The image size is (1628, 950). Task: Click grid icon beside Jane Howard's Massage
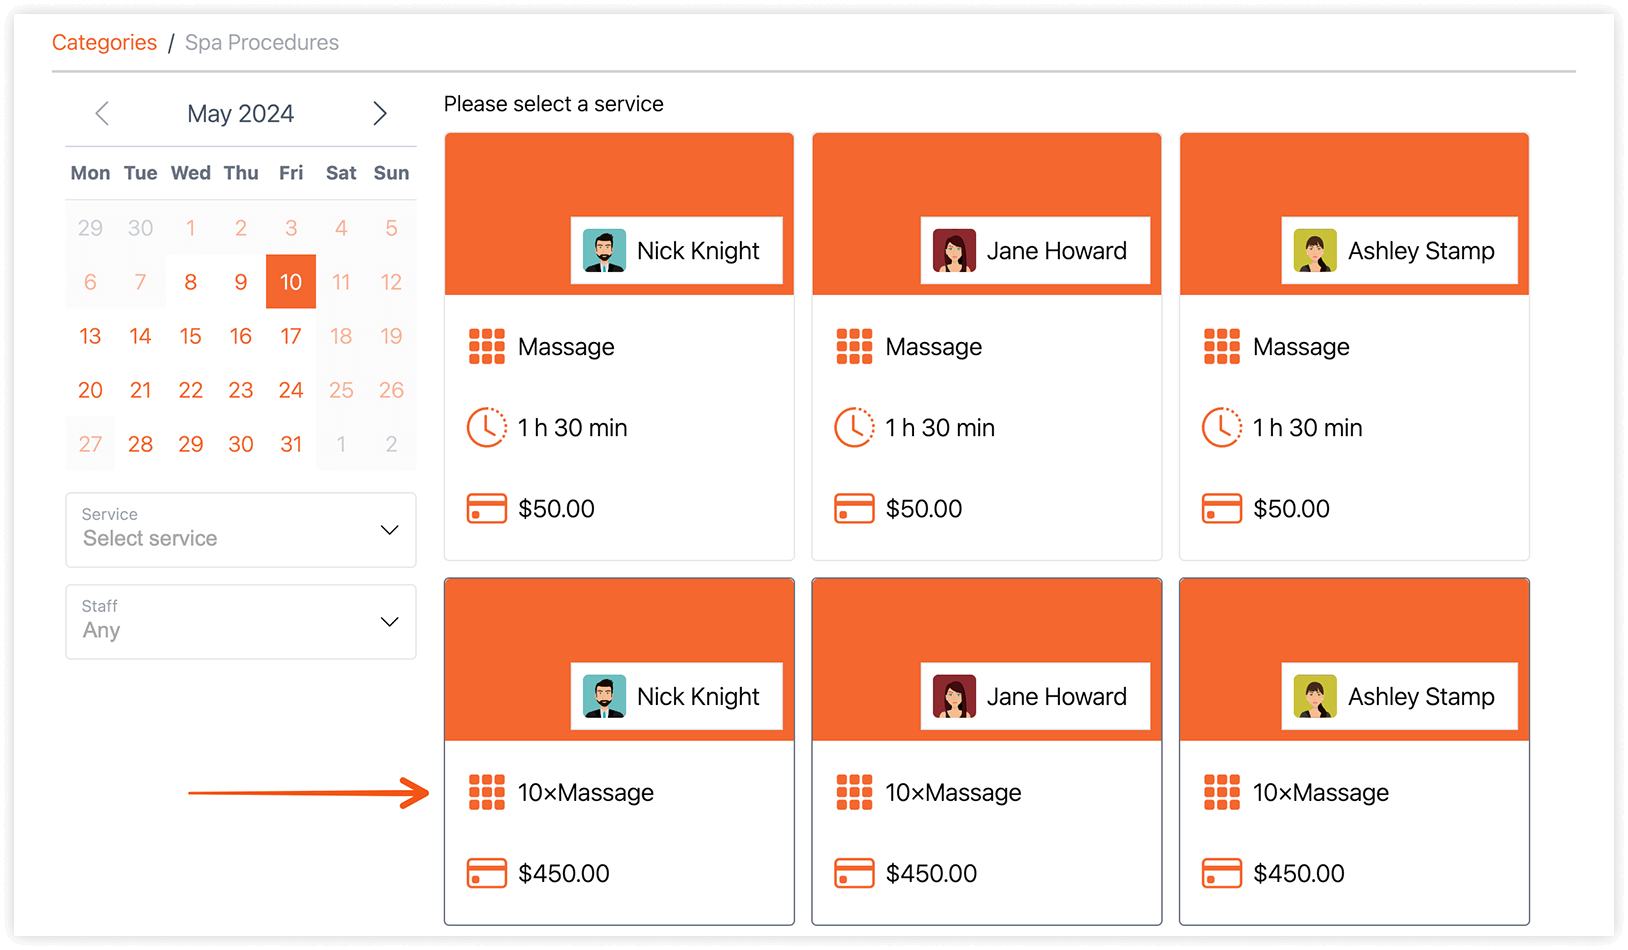point(854,346)
